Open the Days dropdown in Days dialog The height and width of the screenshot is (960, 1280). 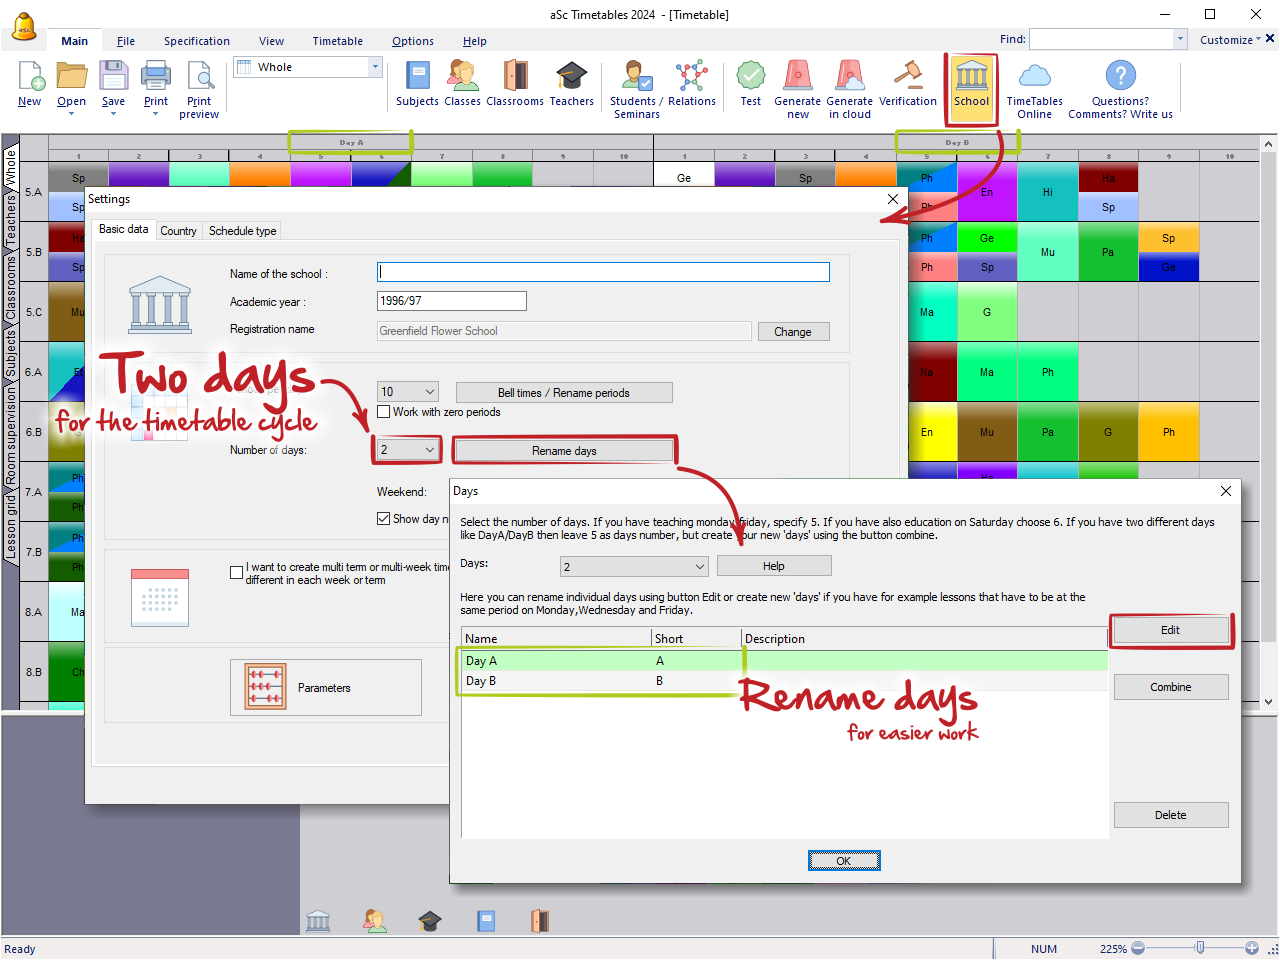click(x=634, y=567)
